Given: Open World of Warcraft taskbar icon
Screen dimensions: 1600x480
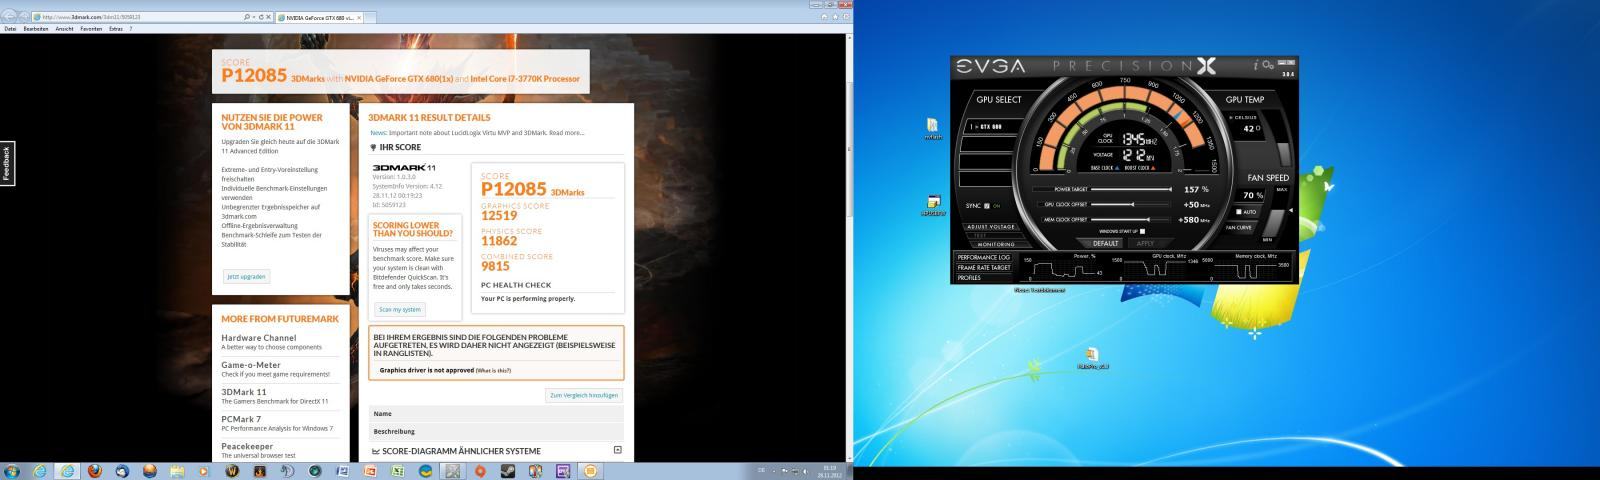Looking at the screenshot, I should click(232, 471).
